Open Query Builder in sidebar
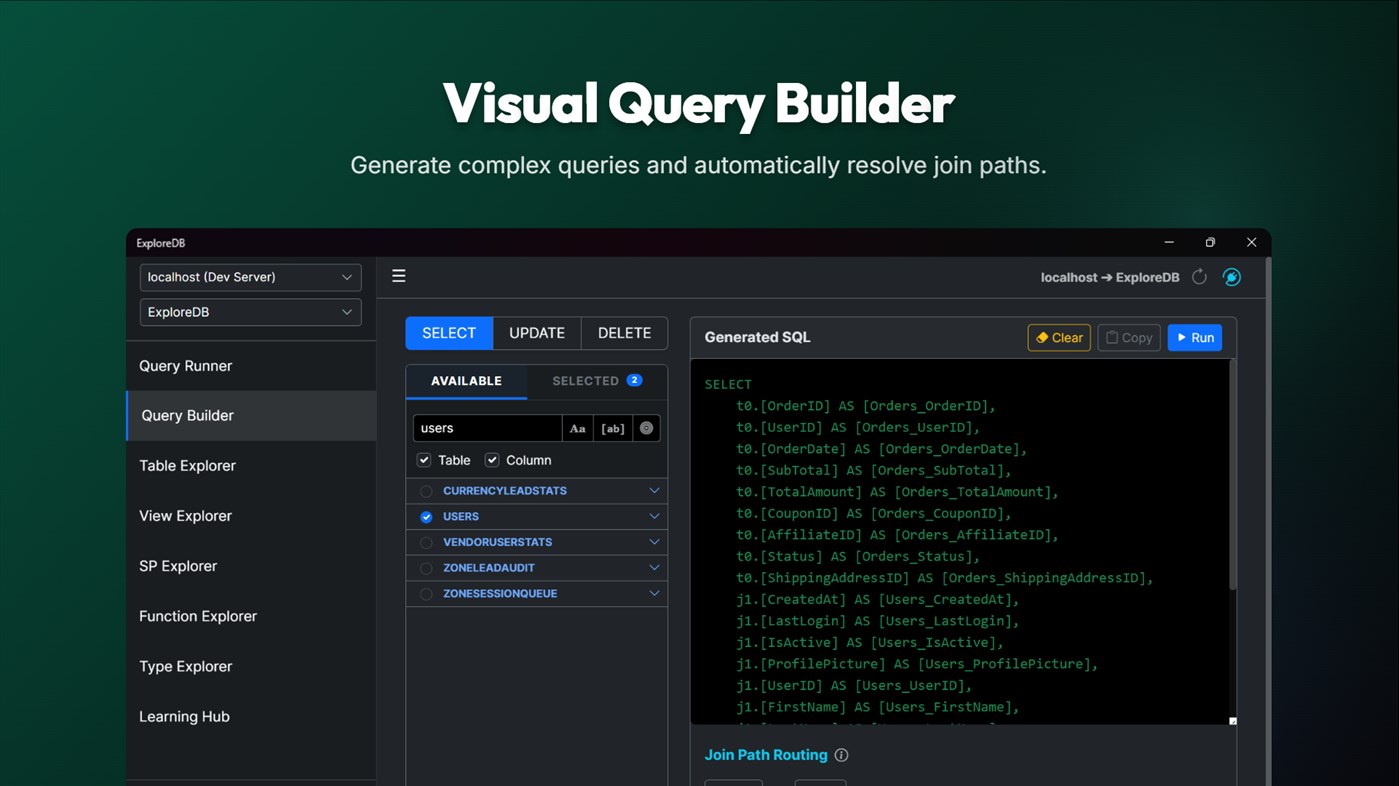 251,416
